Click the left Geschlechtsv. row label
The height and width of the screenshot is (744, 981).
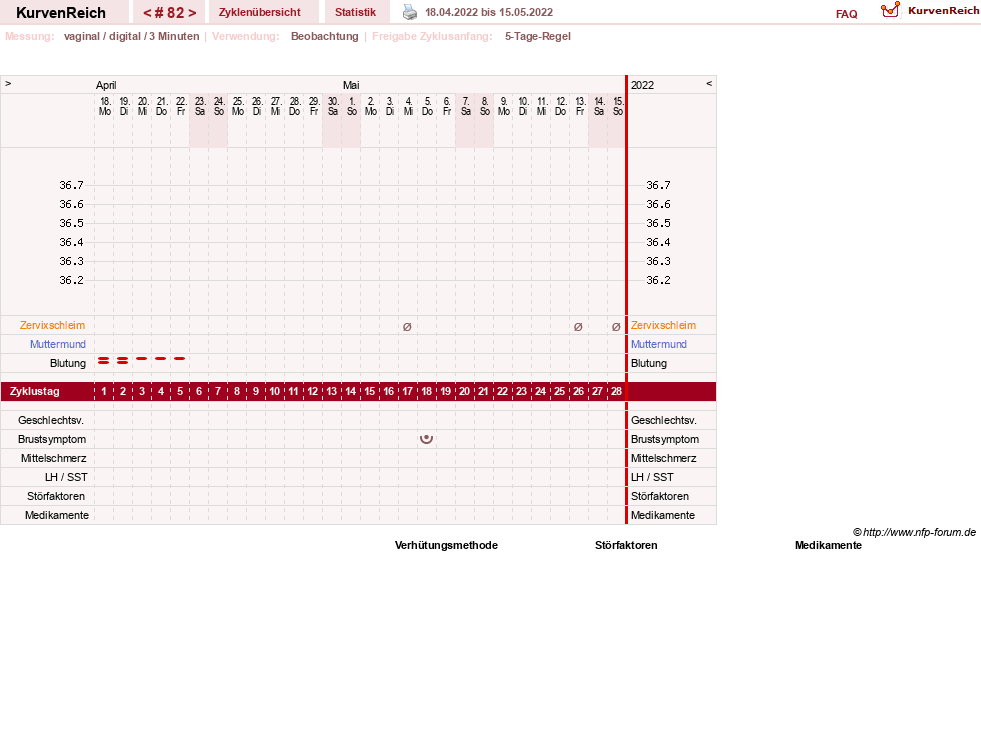[51, 420]
